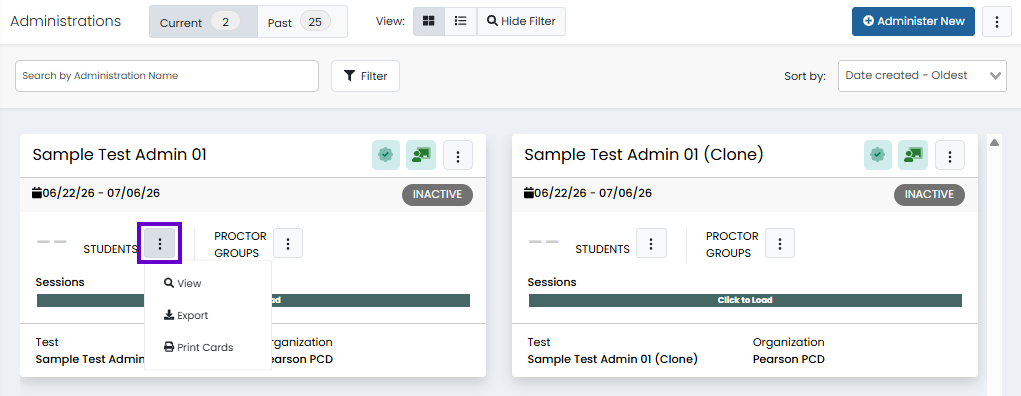Select the Current administrations tab
The height and width of the screenshot is (396, 1021).
coord(203,22)
